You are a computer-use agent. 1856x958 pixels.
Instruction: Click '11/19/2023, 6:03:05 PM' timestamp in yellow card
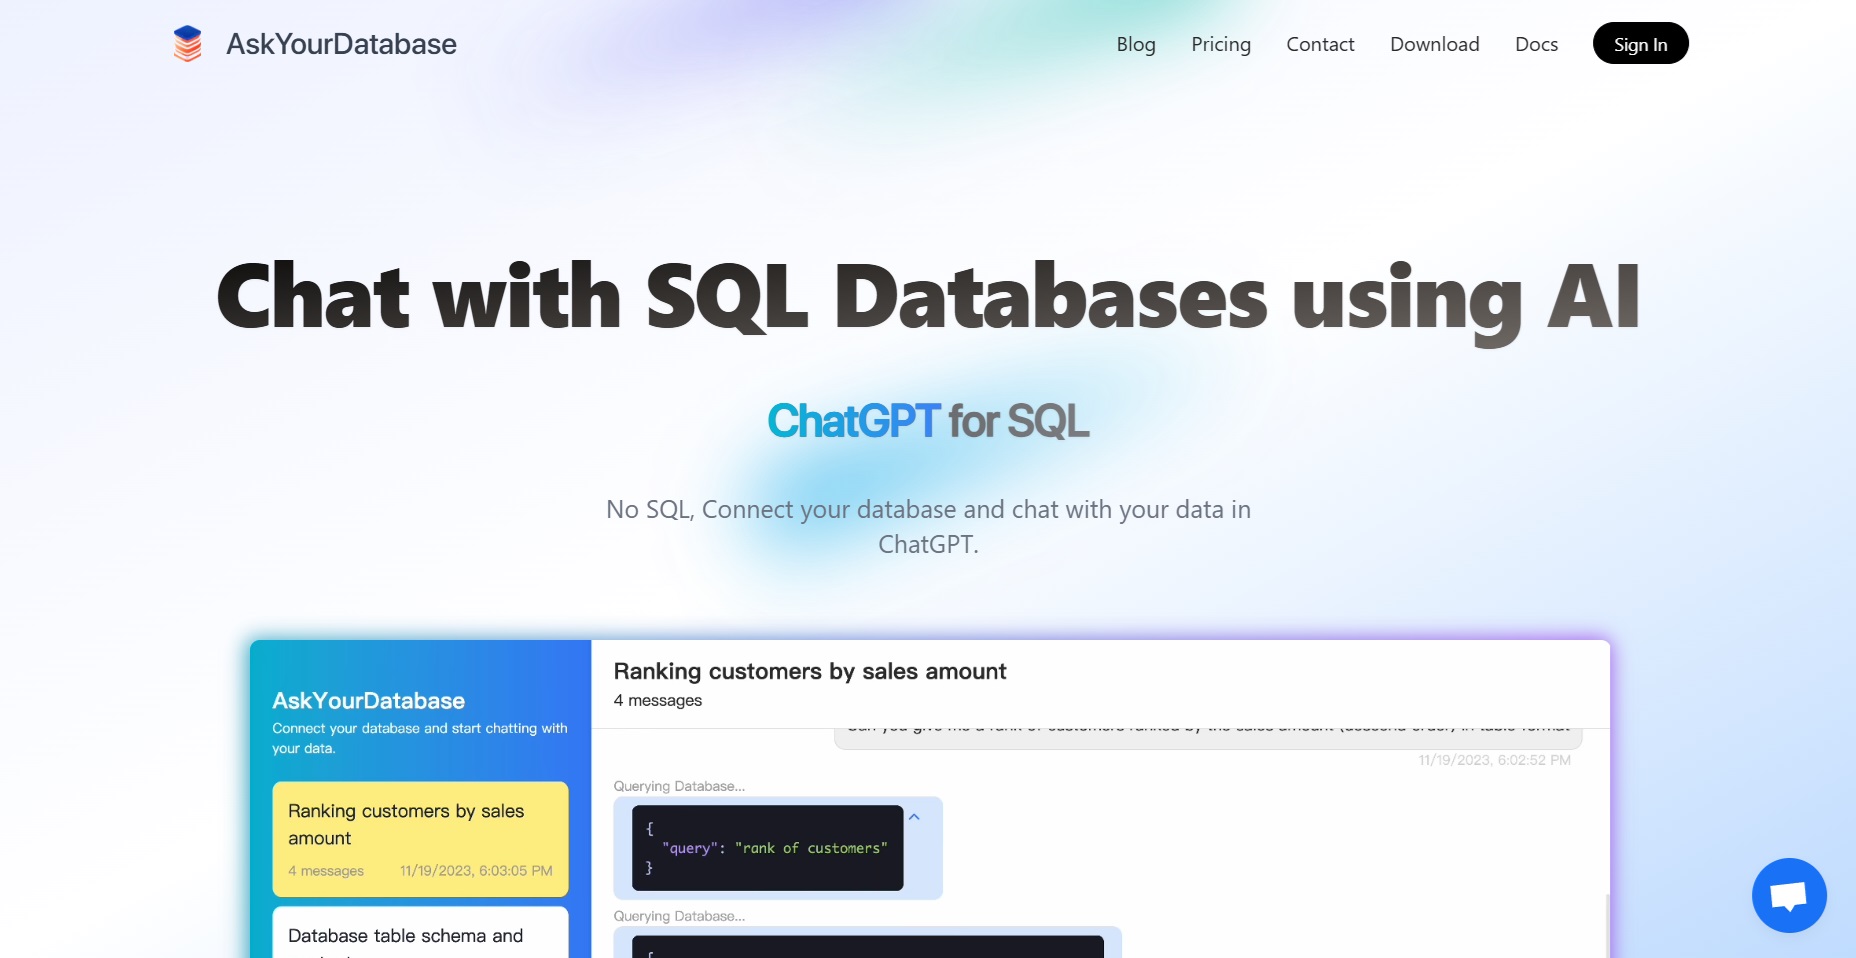(x=476, y=871)
